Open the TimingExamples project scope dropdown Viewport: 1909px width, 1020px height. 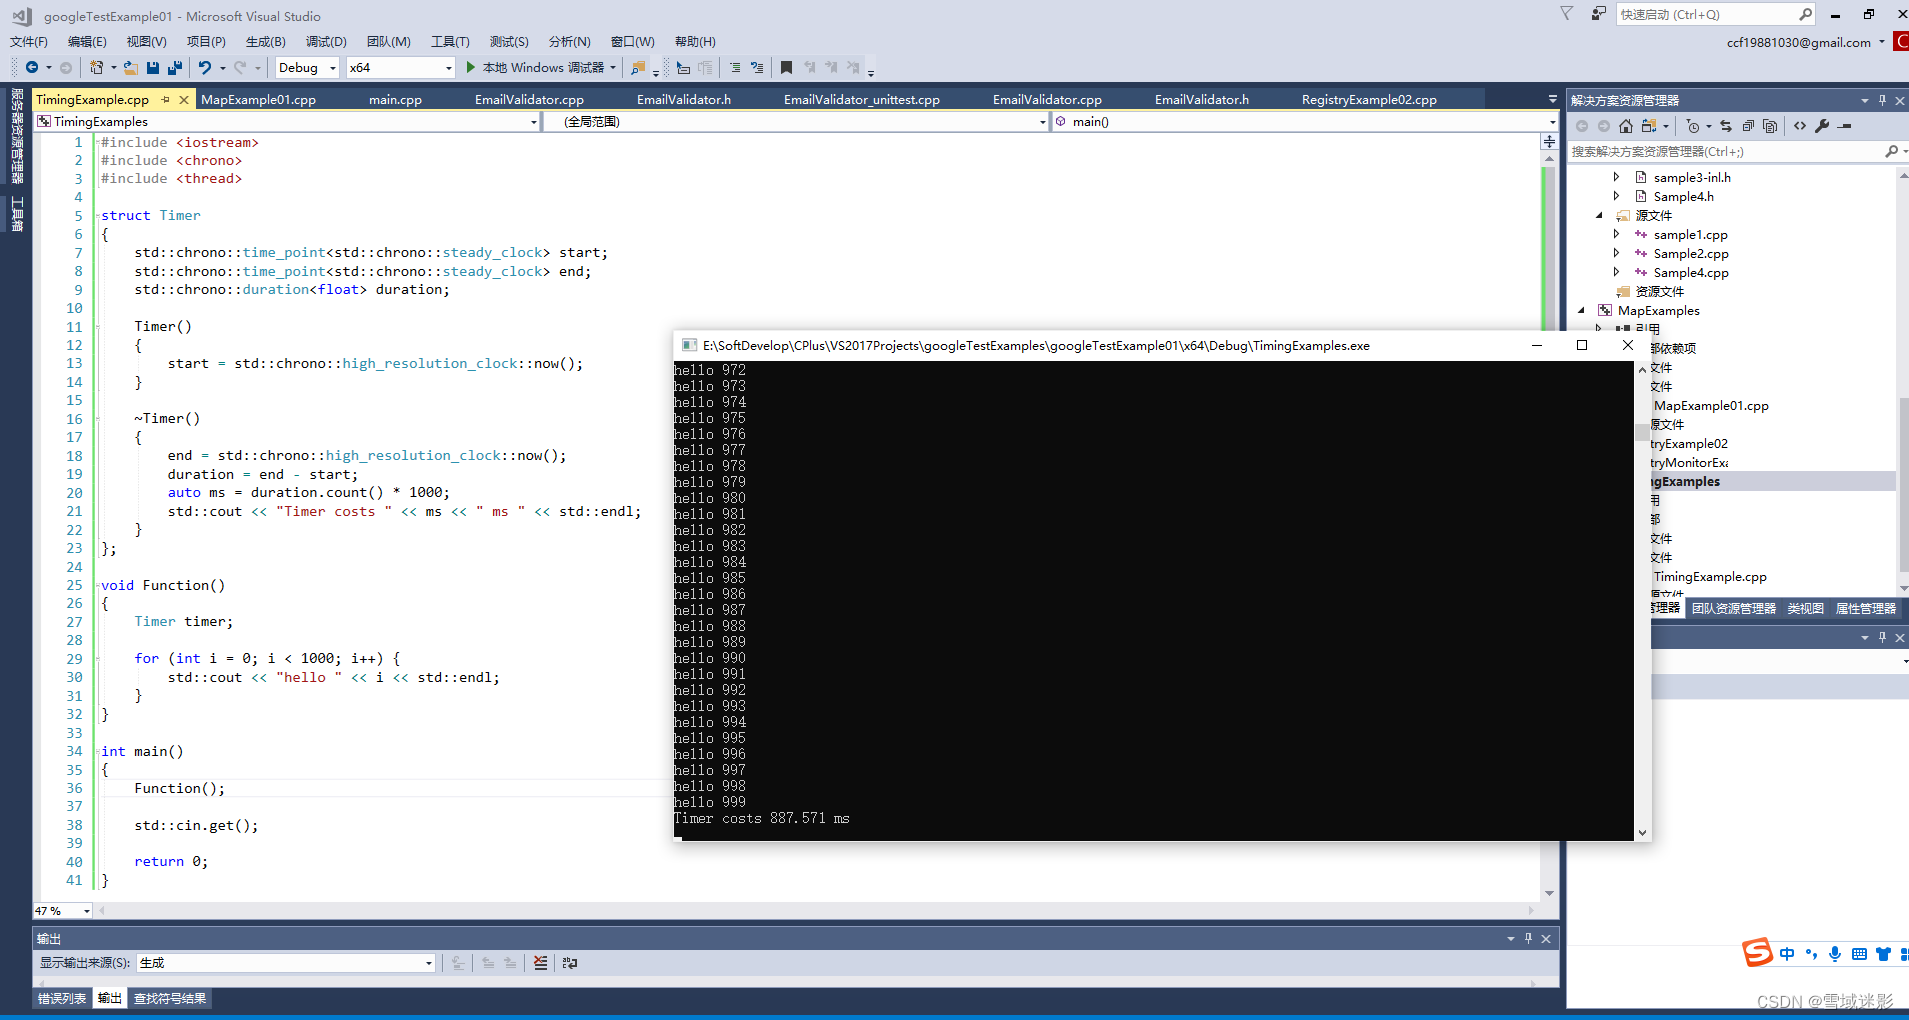point(287,121)
